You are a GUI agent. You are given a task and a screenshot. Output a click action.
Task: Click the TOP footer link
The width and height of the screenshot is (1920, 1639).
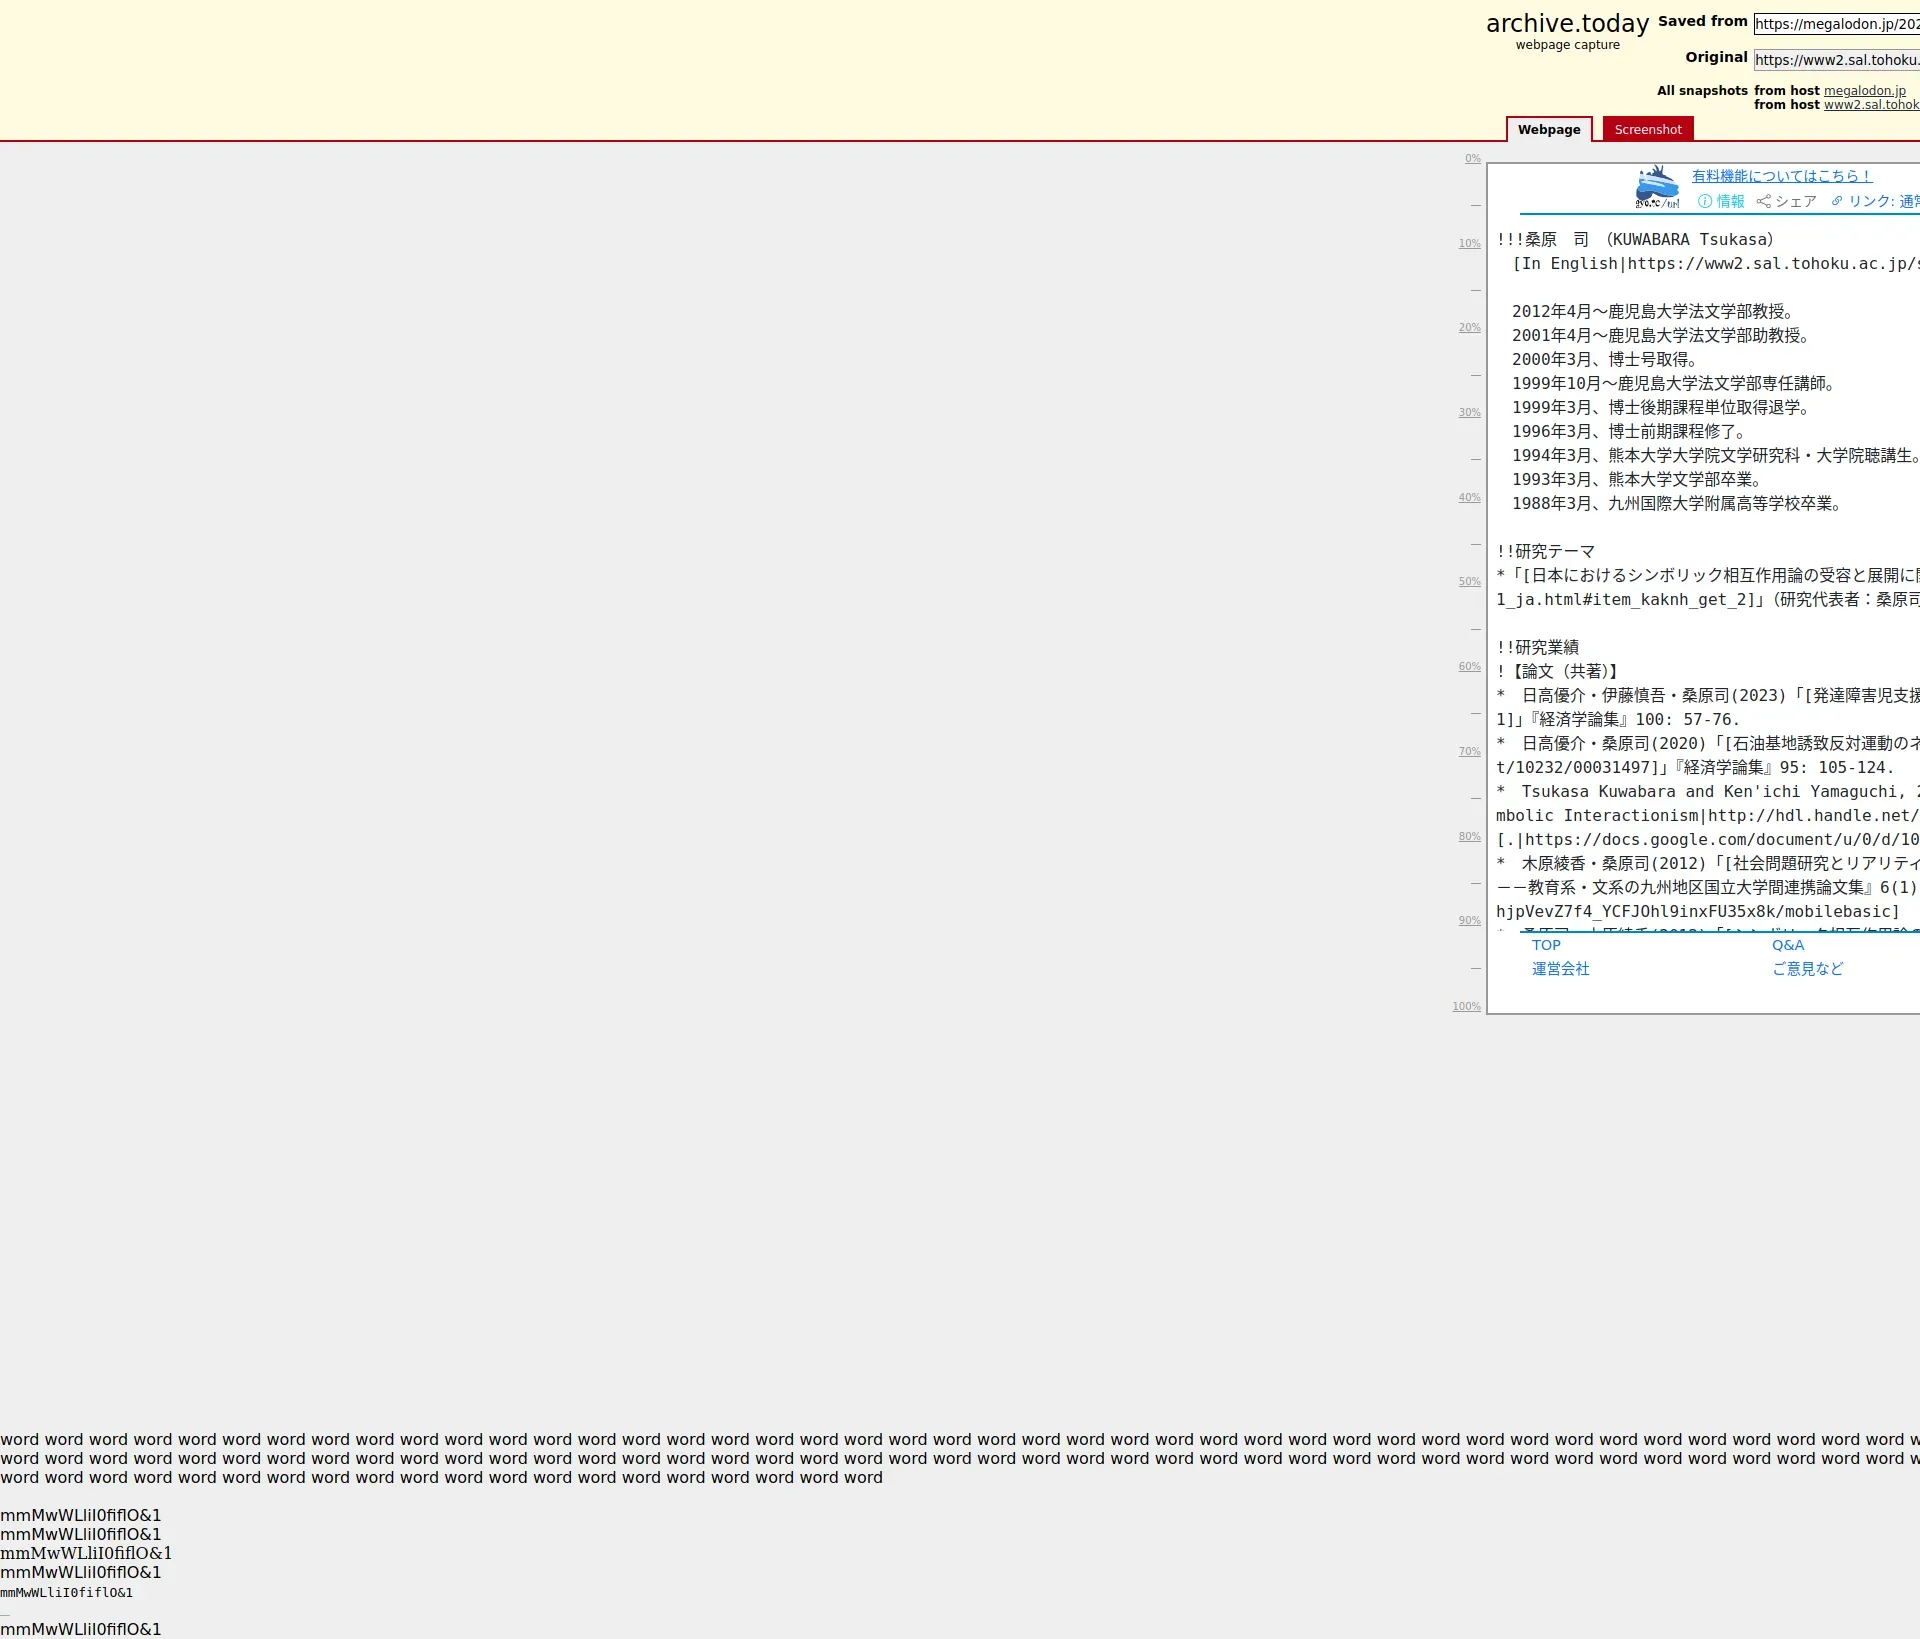(1546, 945)
